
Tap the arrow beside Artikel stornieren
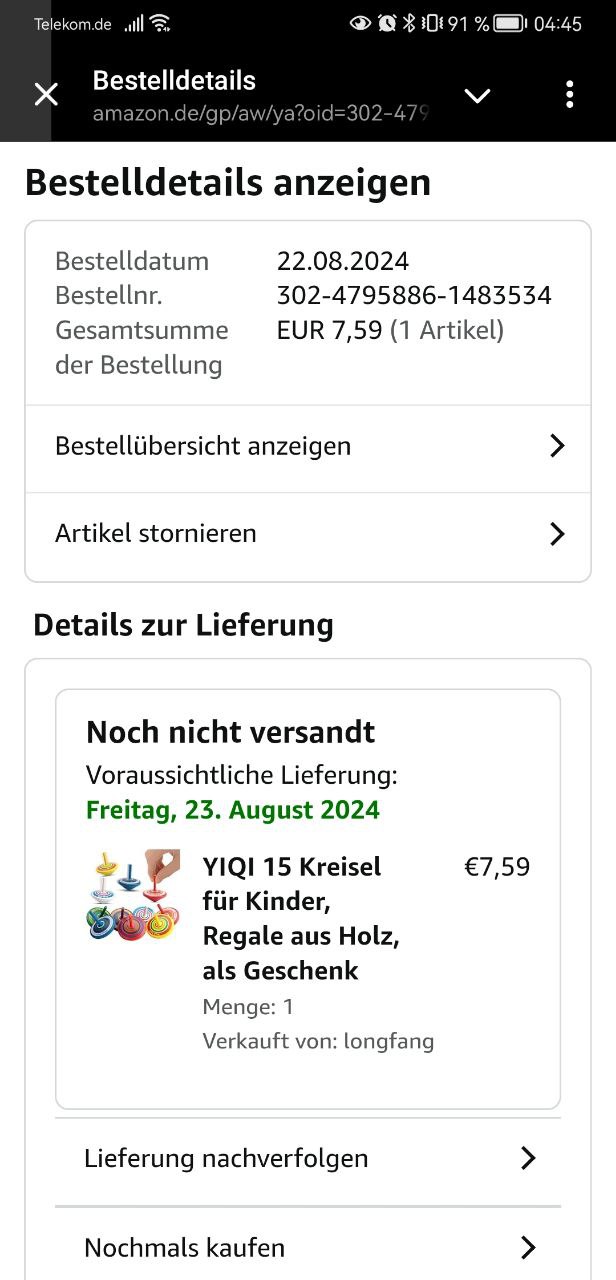[x=558, y=534]
